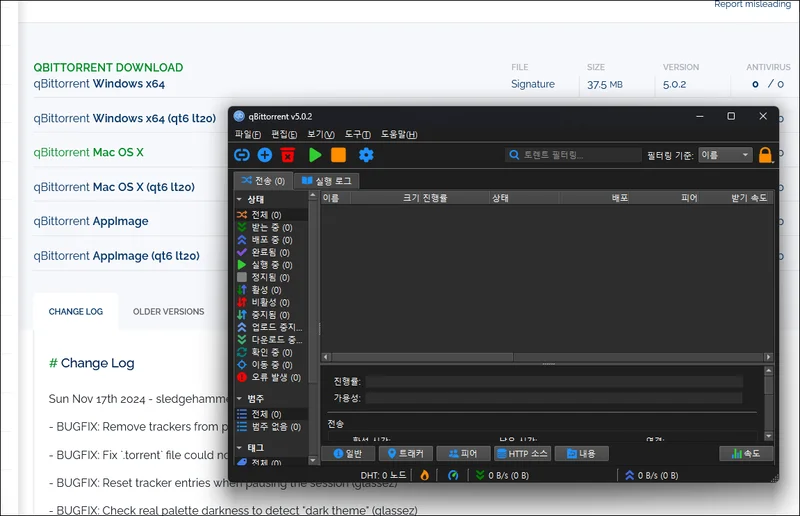Open qBittorrent options gear icon
Viewport: 800px width, 516px height.
coord(366,155)
